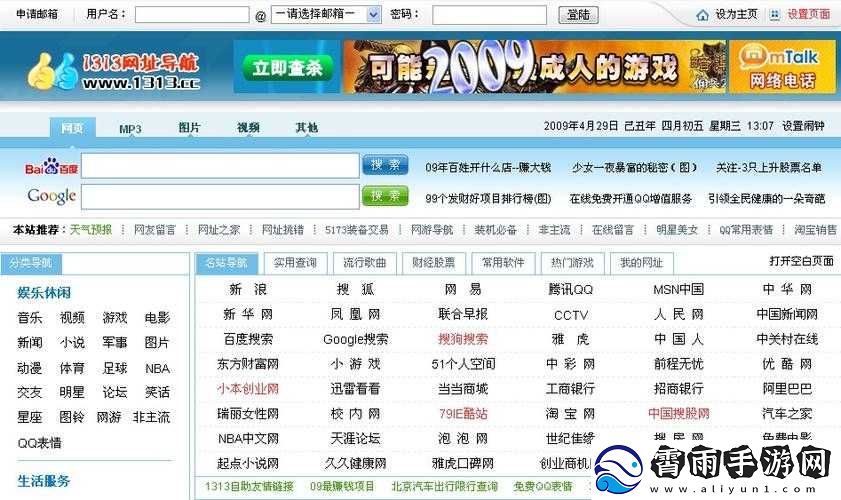Image resolution: width=841 pixels, height=500 pixels.
Task: Select the MP3 search tab
Action: click(x=130, y=129)
